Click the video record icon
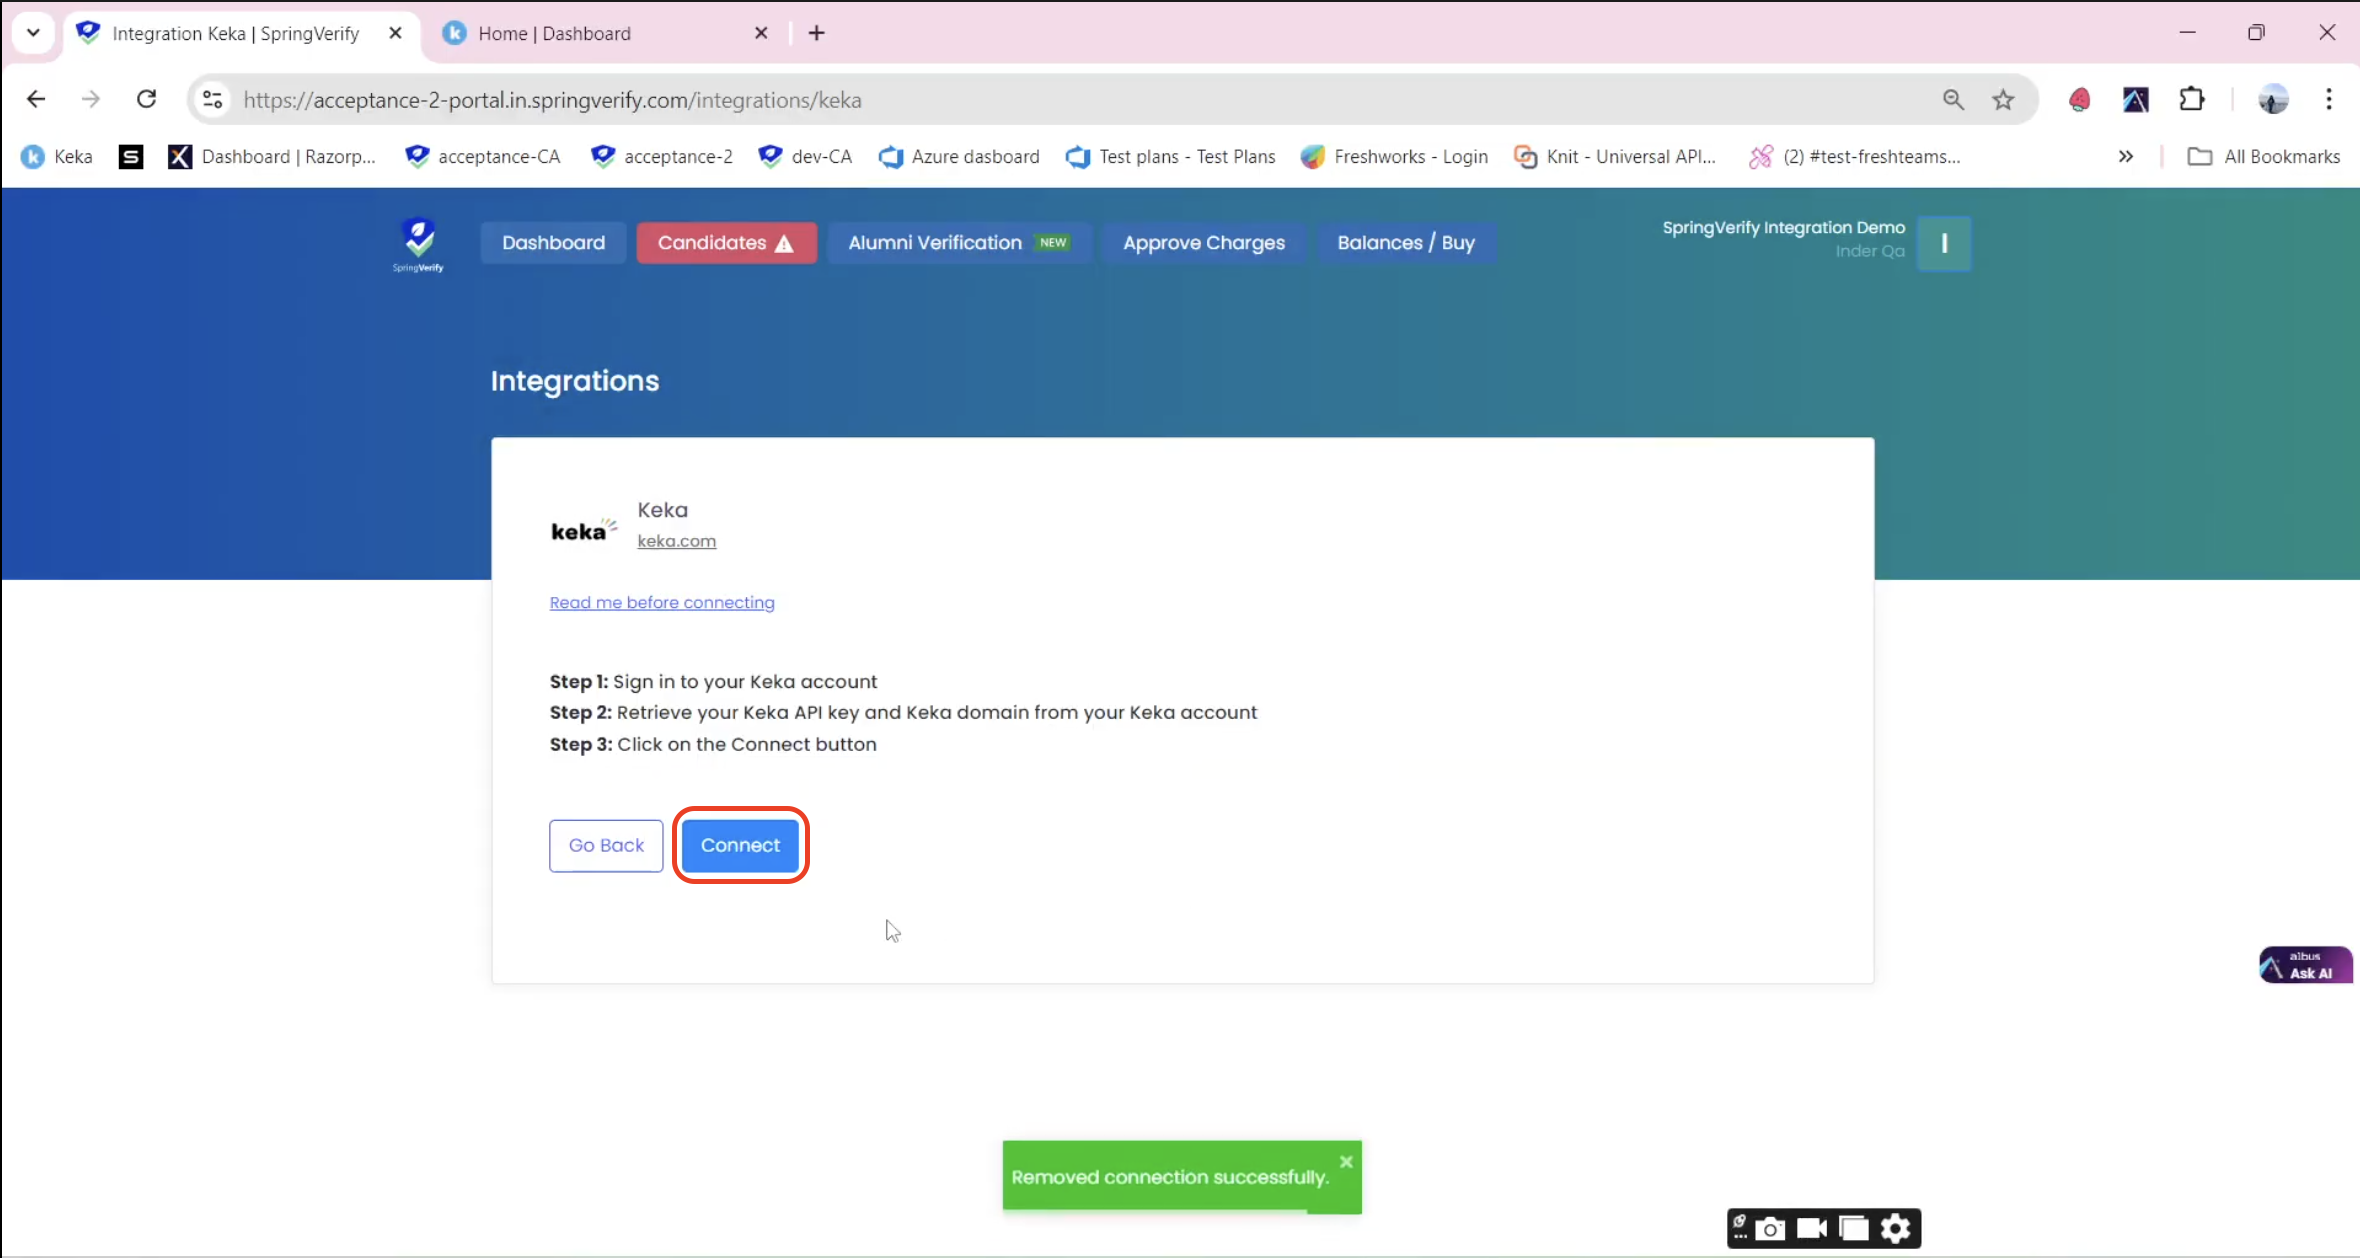 [1811, 1228]
